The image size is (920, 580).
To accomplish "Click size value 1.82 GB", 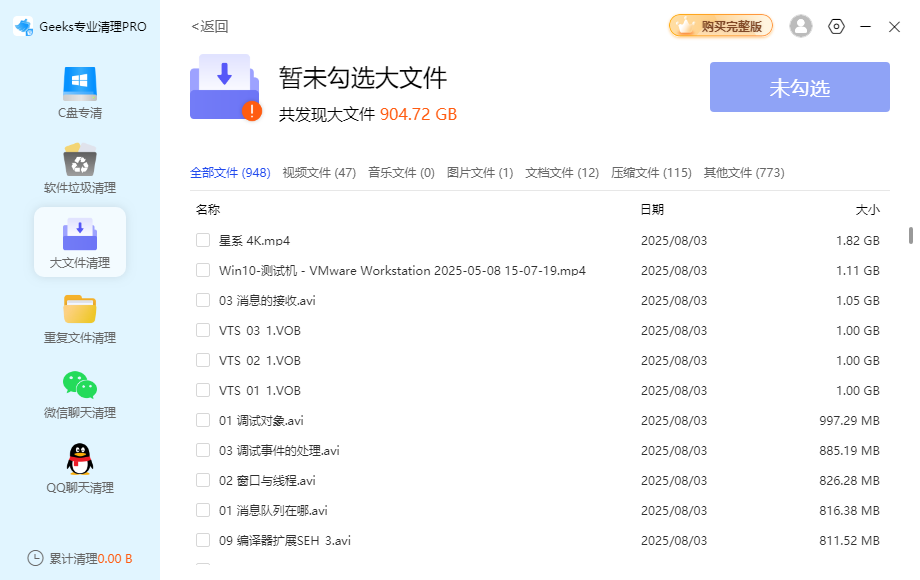I will click(x=858, y=240).
